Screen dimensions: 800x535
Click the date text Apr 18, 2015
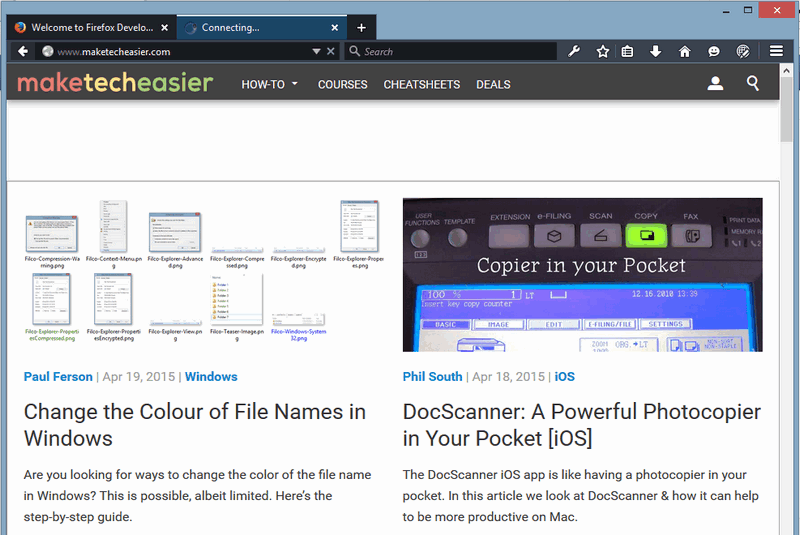tap(508, 376)
